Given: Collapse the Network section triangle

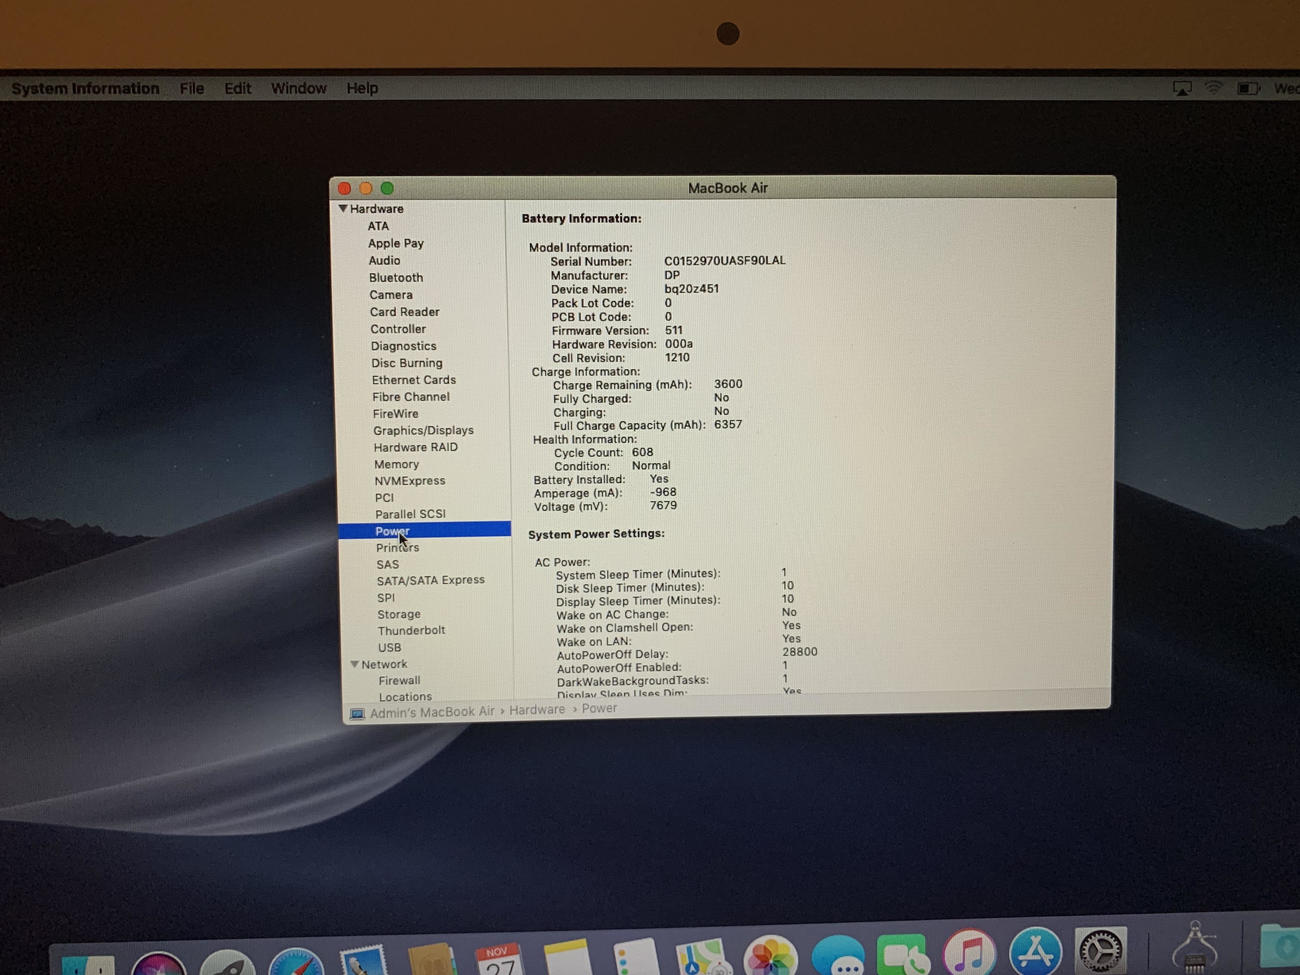Looking at the screenshot, I should (354, 664).
